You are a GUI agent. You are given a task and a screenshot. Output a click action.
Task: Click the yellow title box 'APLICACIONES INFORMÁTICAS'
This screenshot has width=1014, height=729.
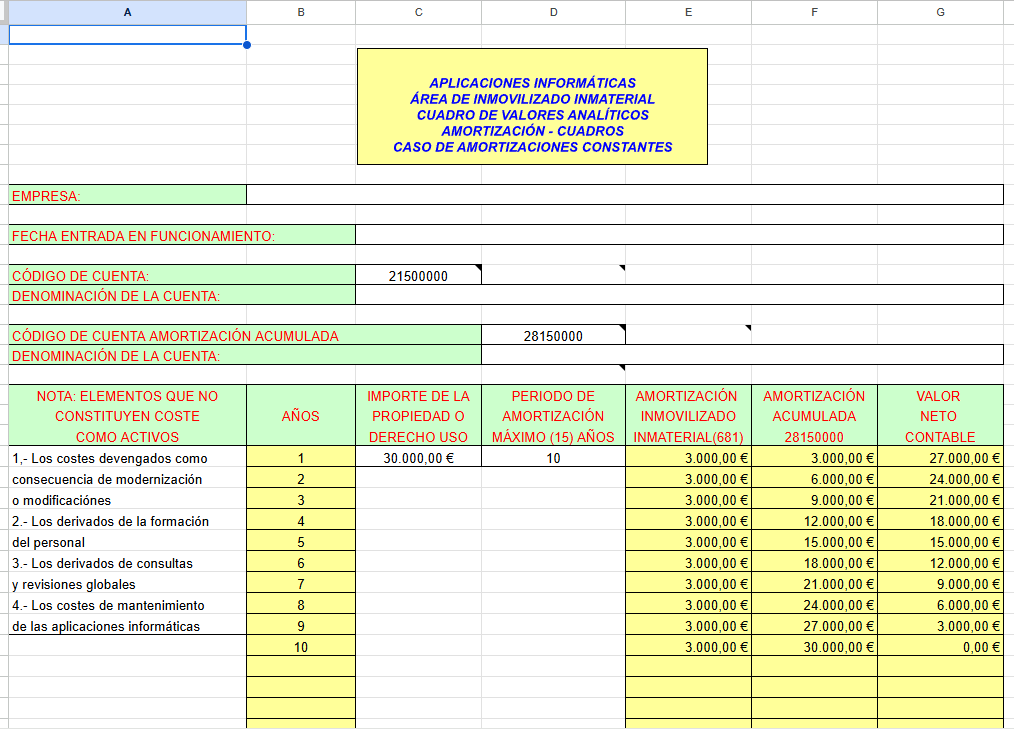click(x=532, y=106)
